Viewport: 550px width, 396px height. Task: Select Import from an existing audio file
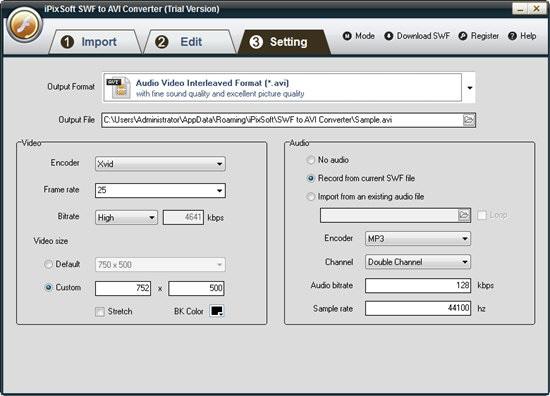310,196
